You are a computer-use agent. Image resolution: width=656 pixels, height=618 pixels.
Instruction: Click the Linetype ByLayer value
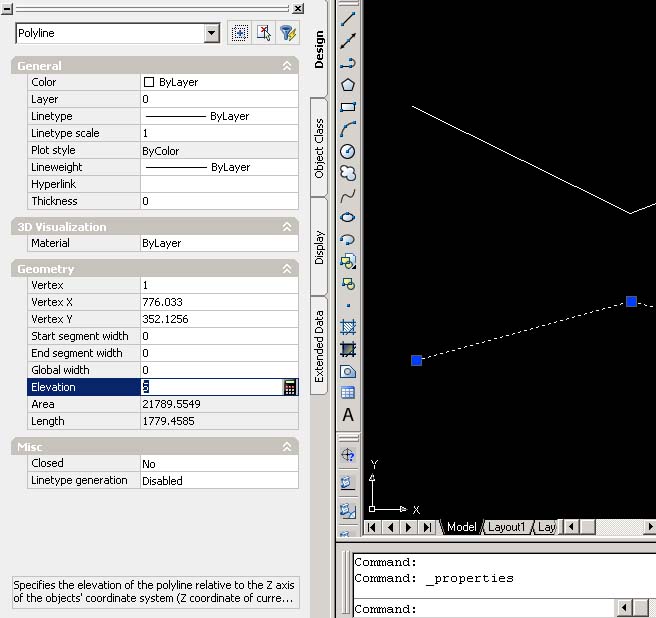(x=219, y=116)
